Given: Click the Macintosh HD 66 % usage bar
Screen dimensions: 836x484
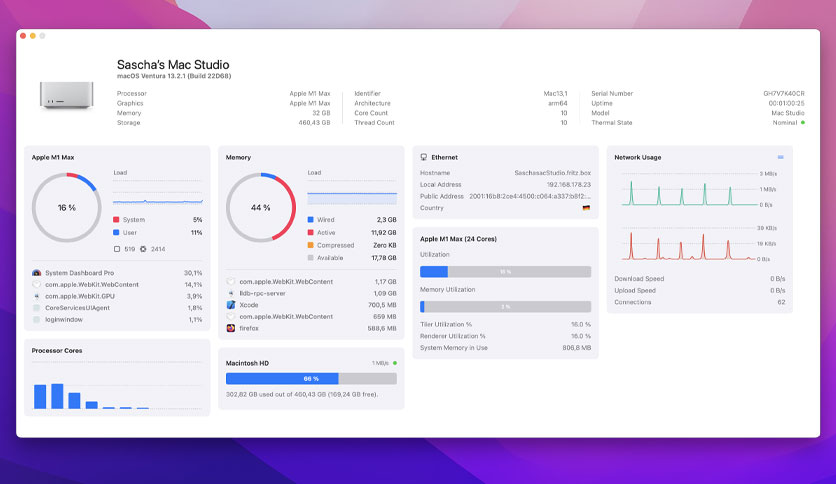Looking at the screenshot, I should point(311,378).
